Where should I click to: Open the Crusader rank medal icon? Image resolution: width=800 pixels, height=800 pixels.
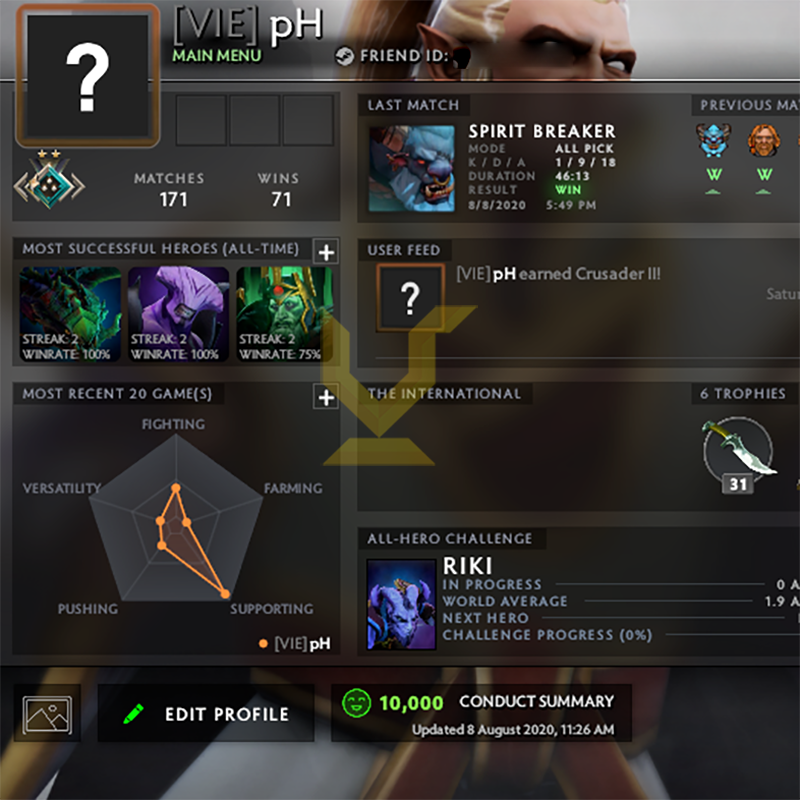click(x=49, y=181)
